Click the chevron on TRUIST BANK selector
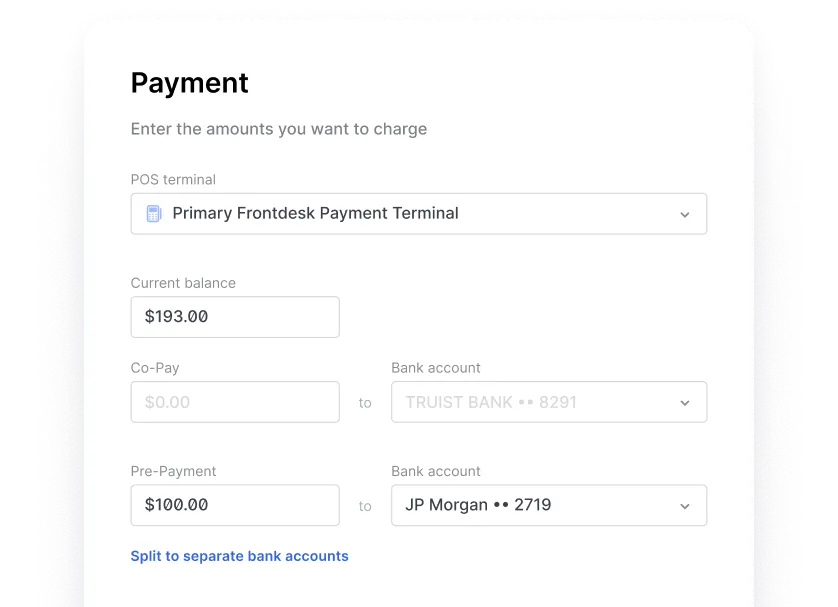This screenshot has height=607, width=838. click(685, 403)
